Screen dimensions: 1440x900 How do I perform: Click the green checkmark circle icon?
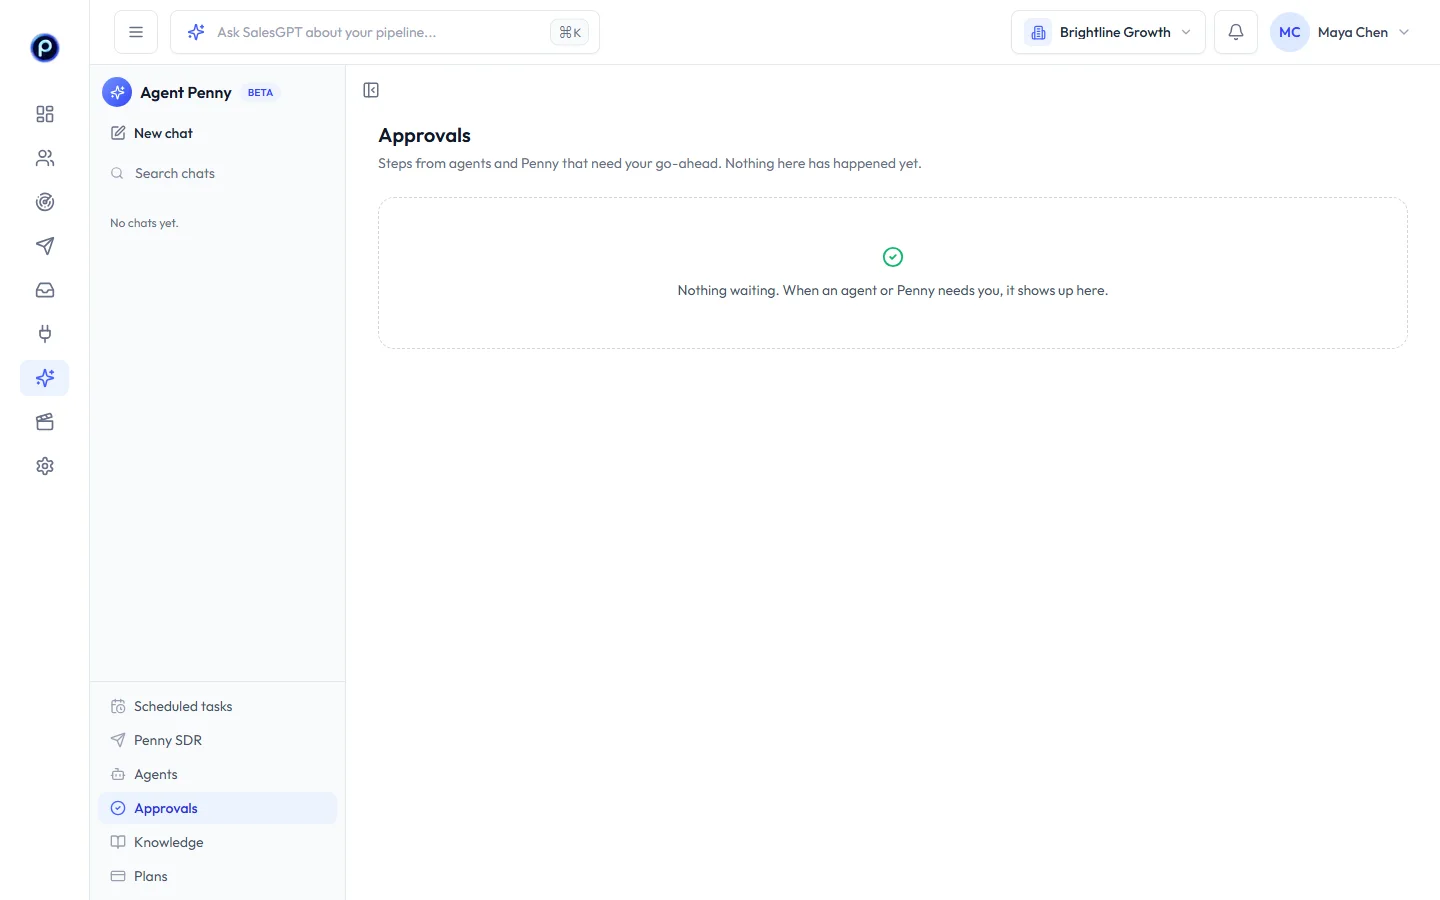893,257
